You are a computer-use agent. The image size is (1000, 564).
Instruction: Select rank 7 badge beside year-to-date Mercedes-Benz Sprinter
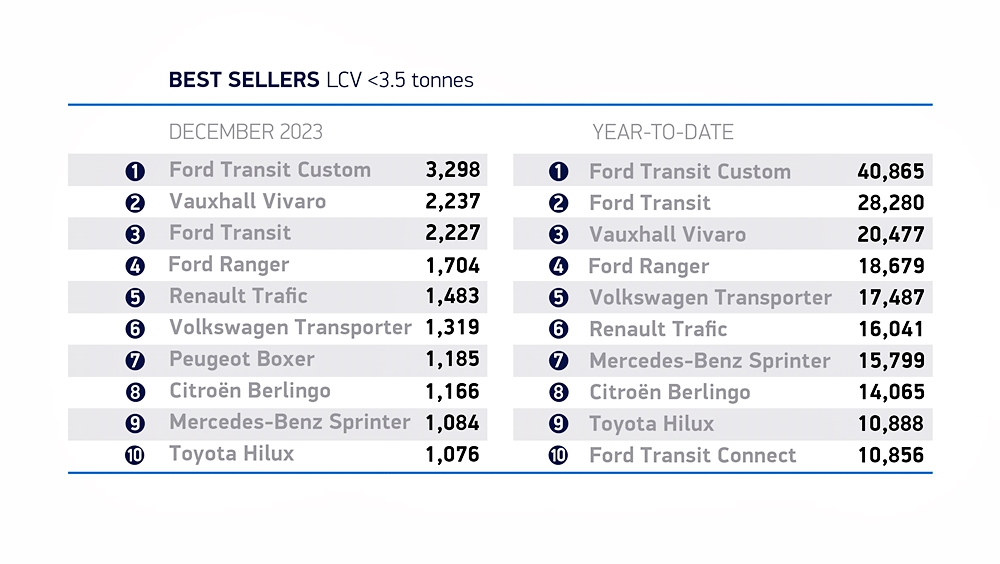coord(558,361)
